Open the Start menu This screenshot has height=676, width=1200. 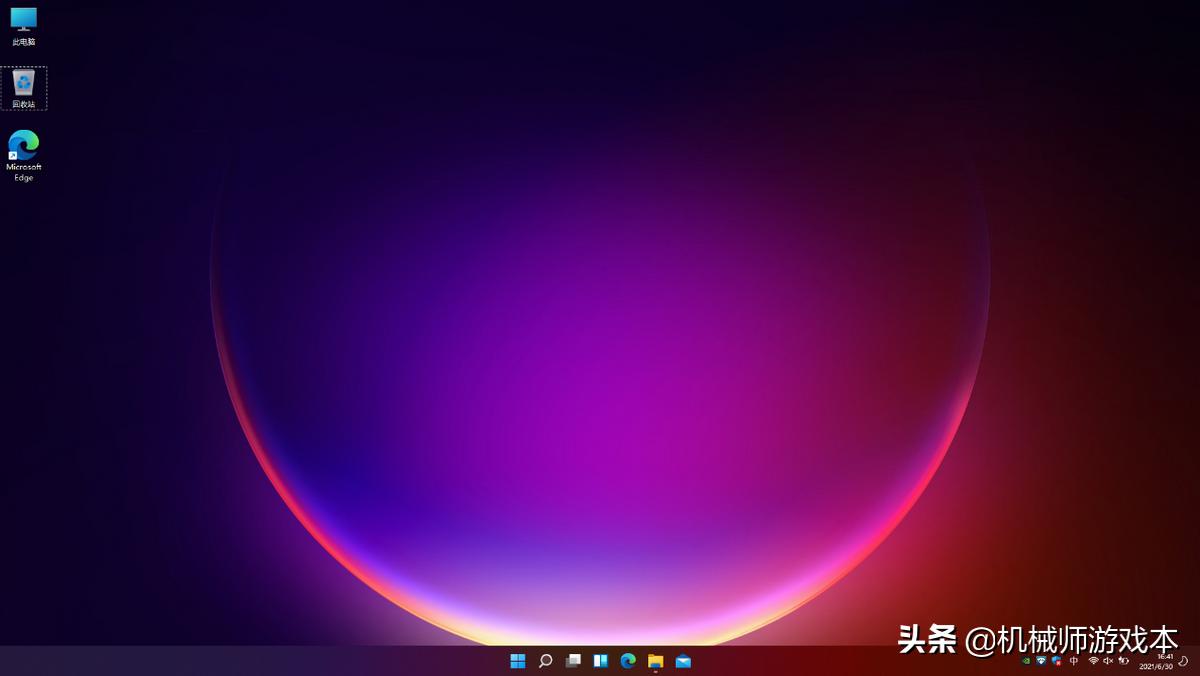517,662
